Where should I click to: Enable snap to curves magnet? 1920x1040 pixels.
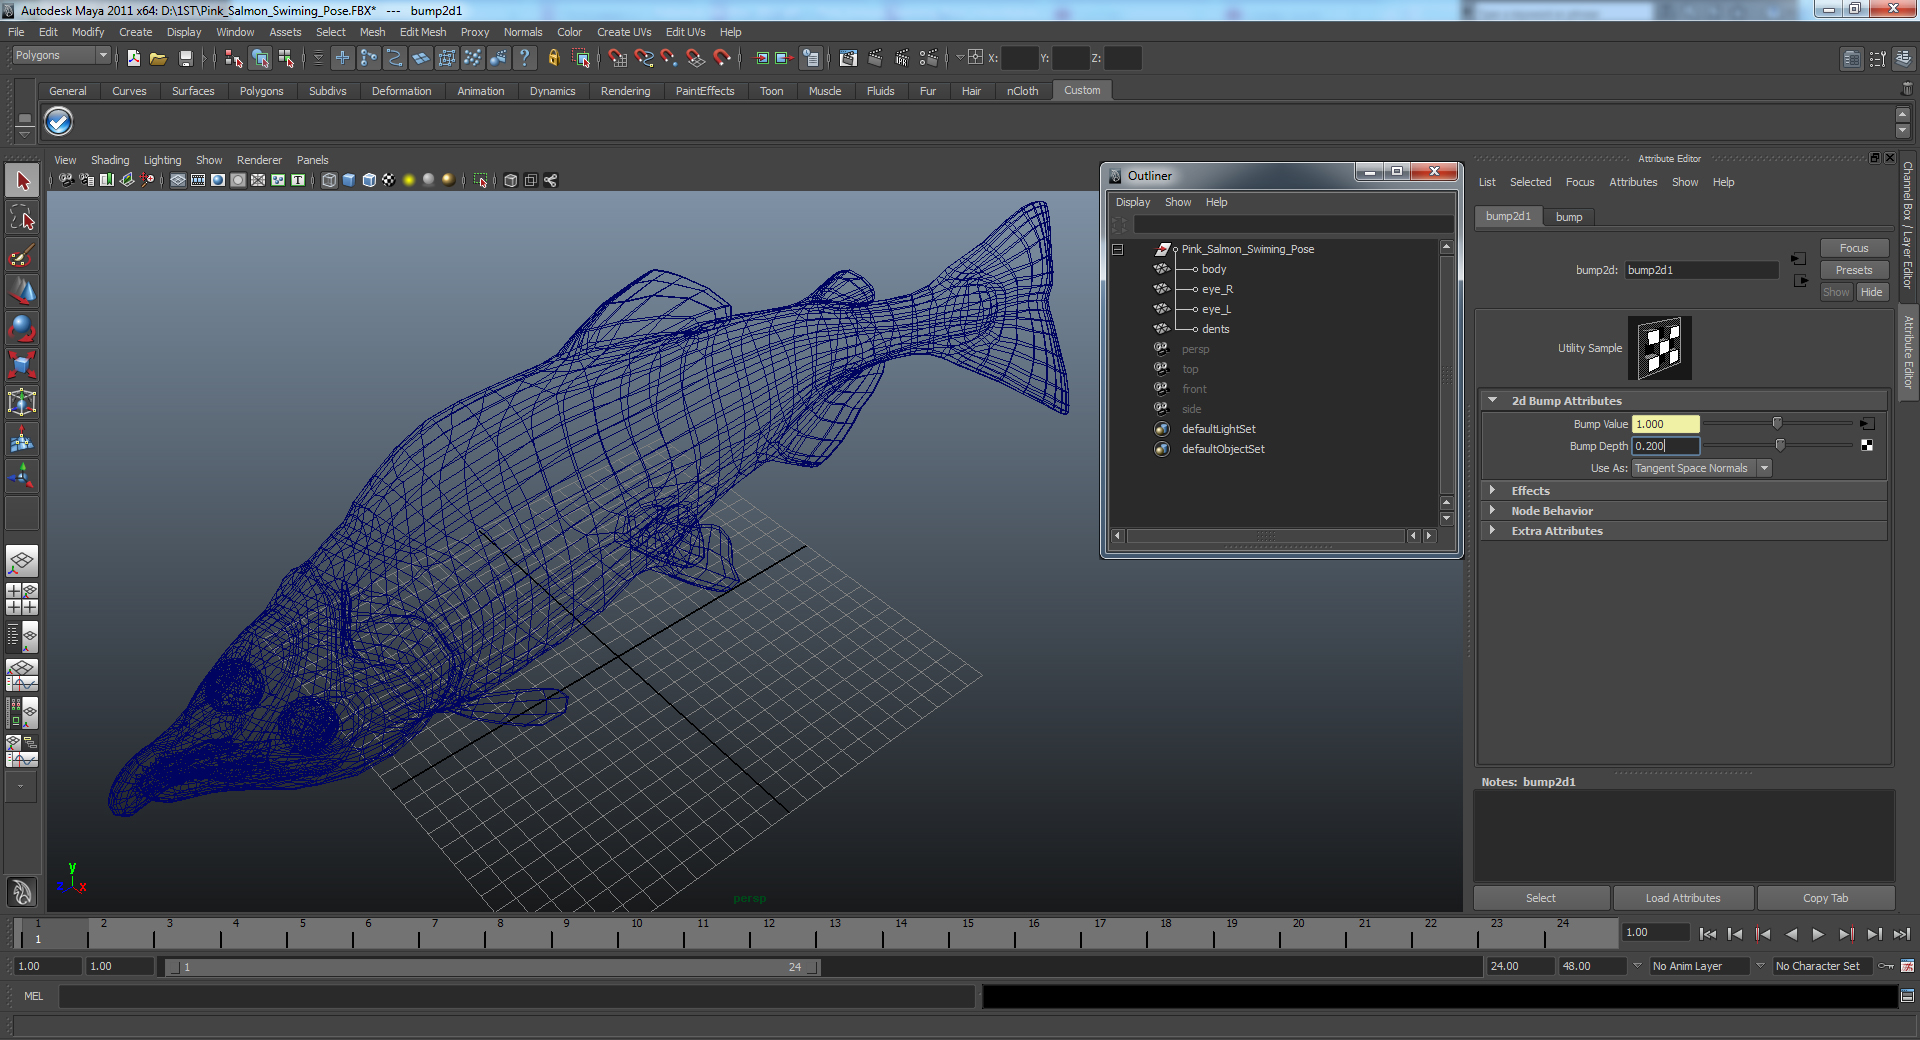point(643,58)
